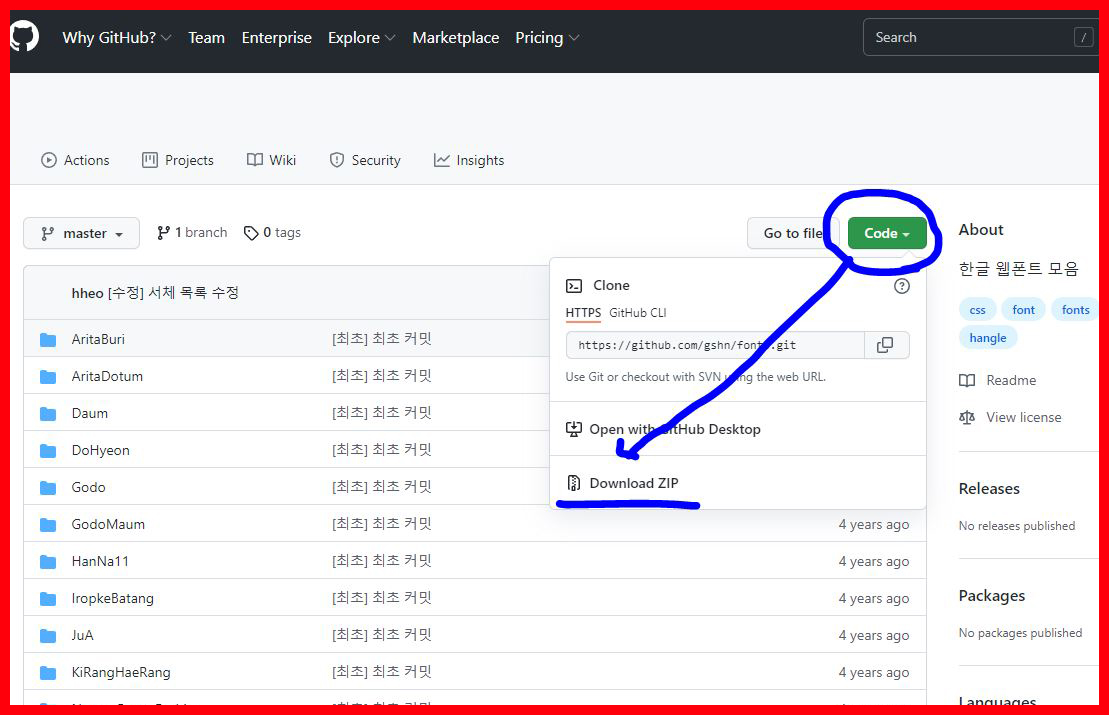This screenshot has height=715, width=1109.
Task: Click the desktop download icon beside Open with GitHub Desktop
Action: 574,429
